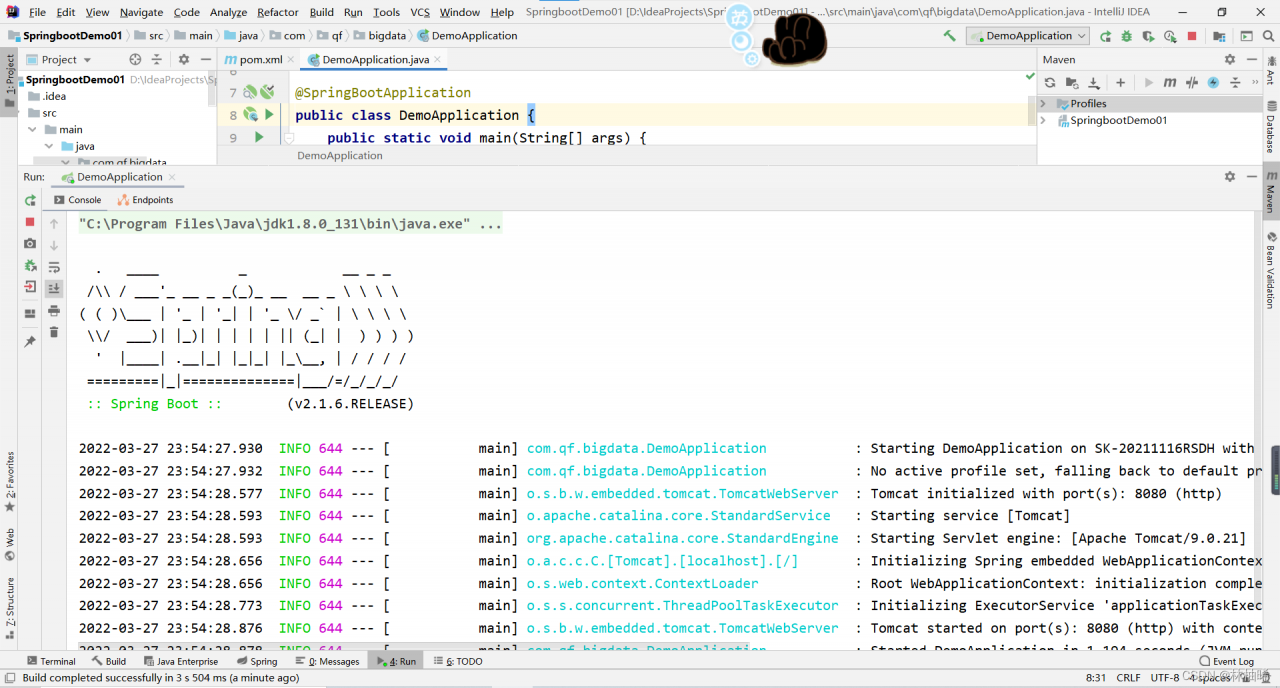
Task: Click Dump Threads camera icon
Action: tap(30, 244)
